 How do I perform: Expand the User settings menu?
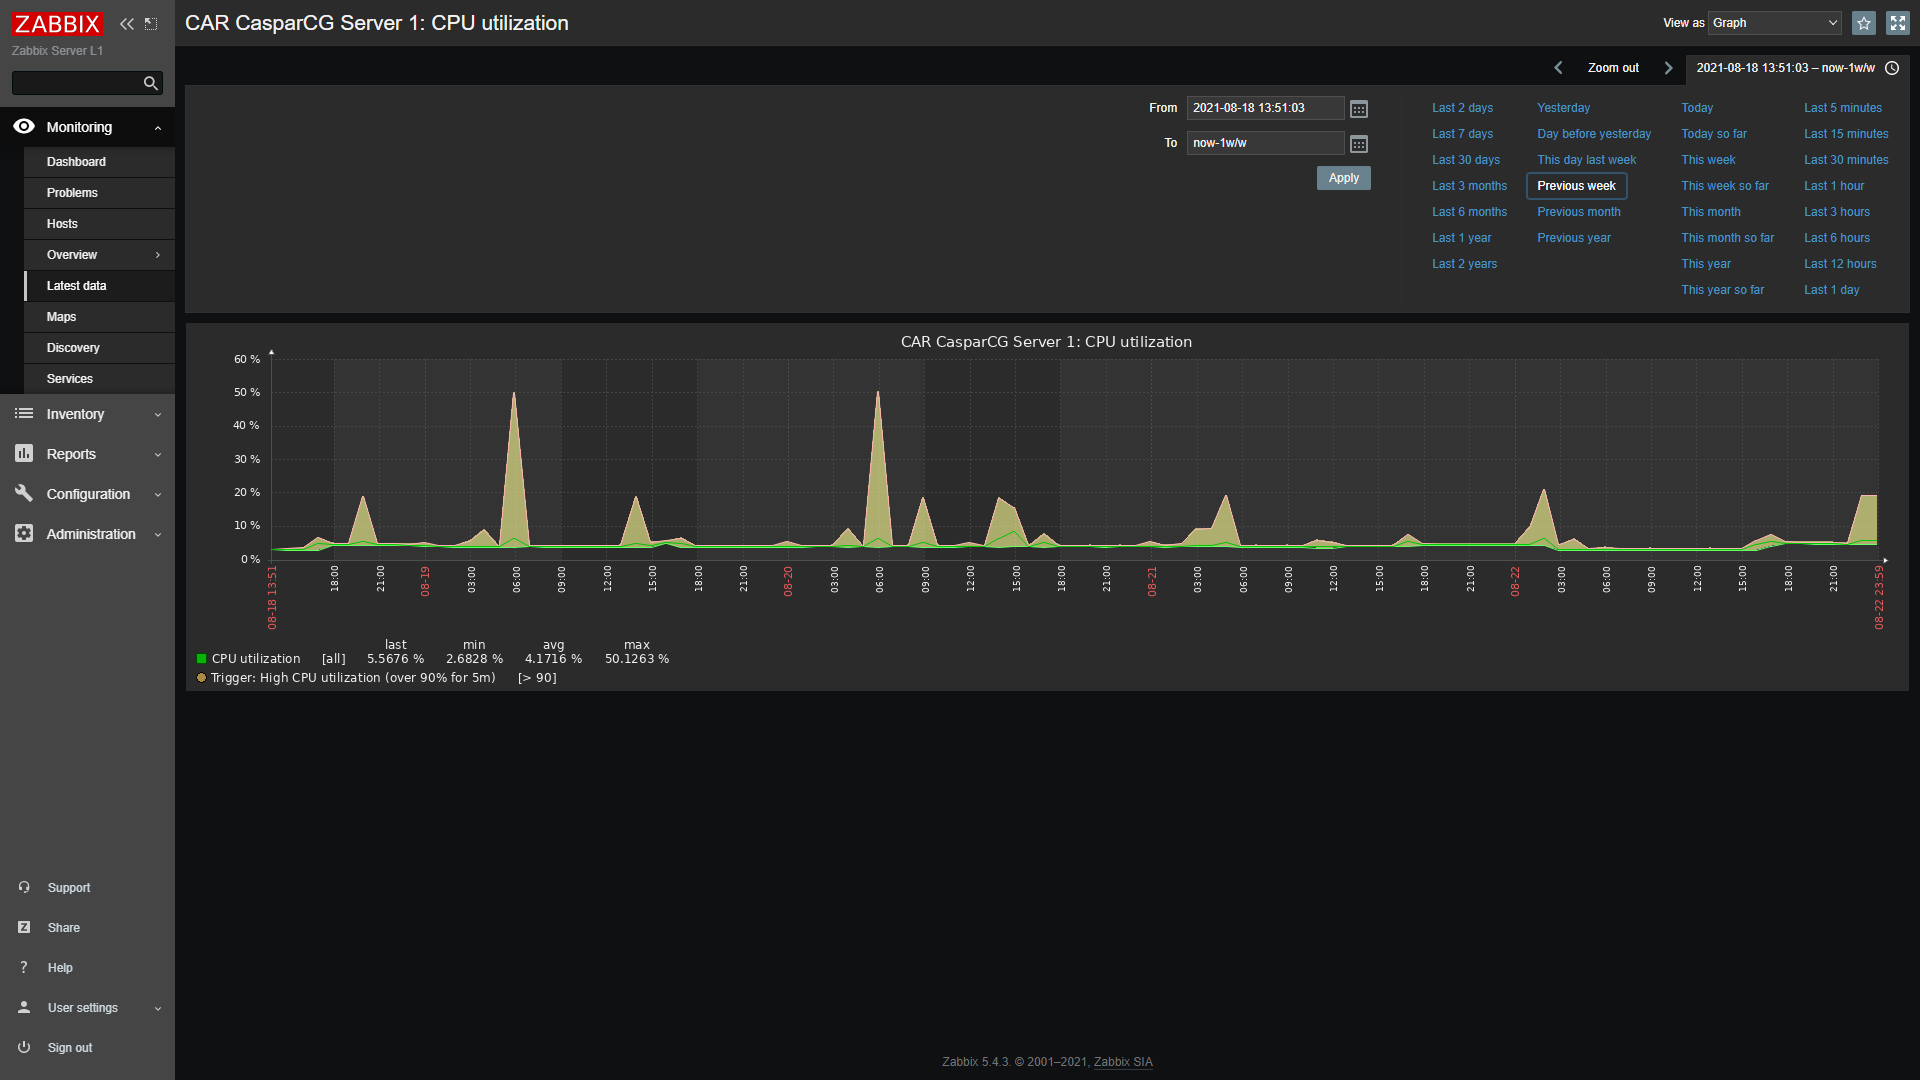pos(158,1009)
